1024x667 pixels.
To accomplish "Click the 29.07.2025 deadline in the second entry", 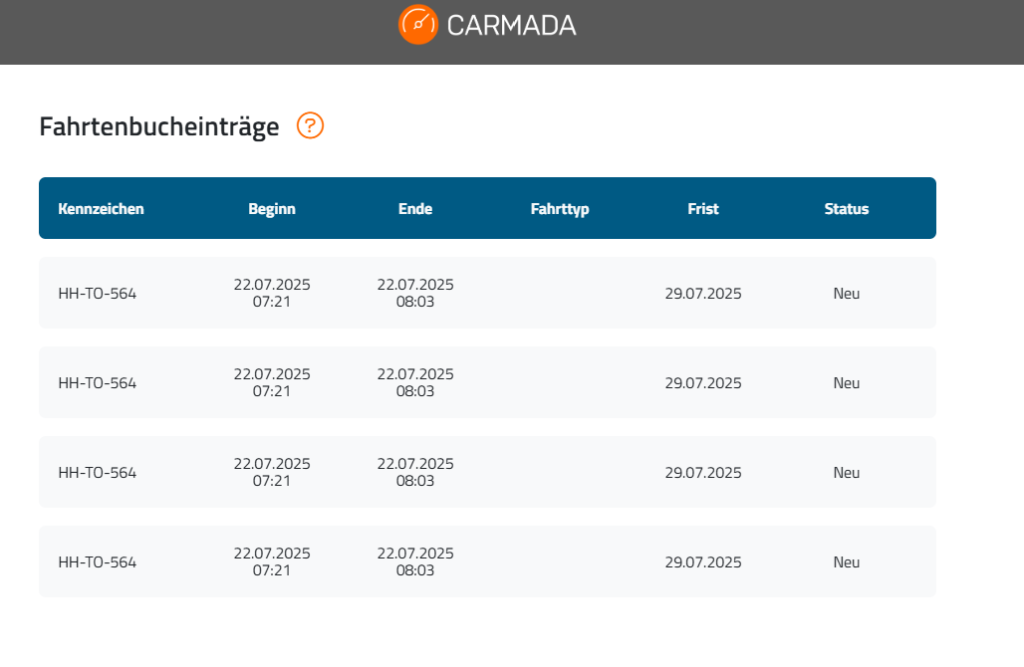I will (703, 383).
